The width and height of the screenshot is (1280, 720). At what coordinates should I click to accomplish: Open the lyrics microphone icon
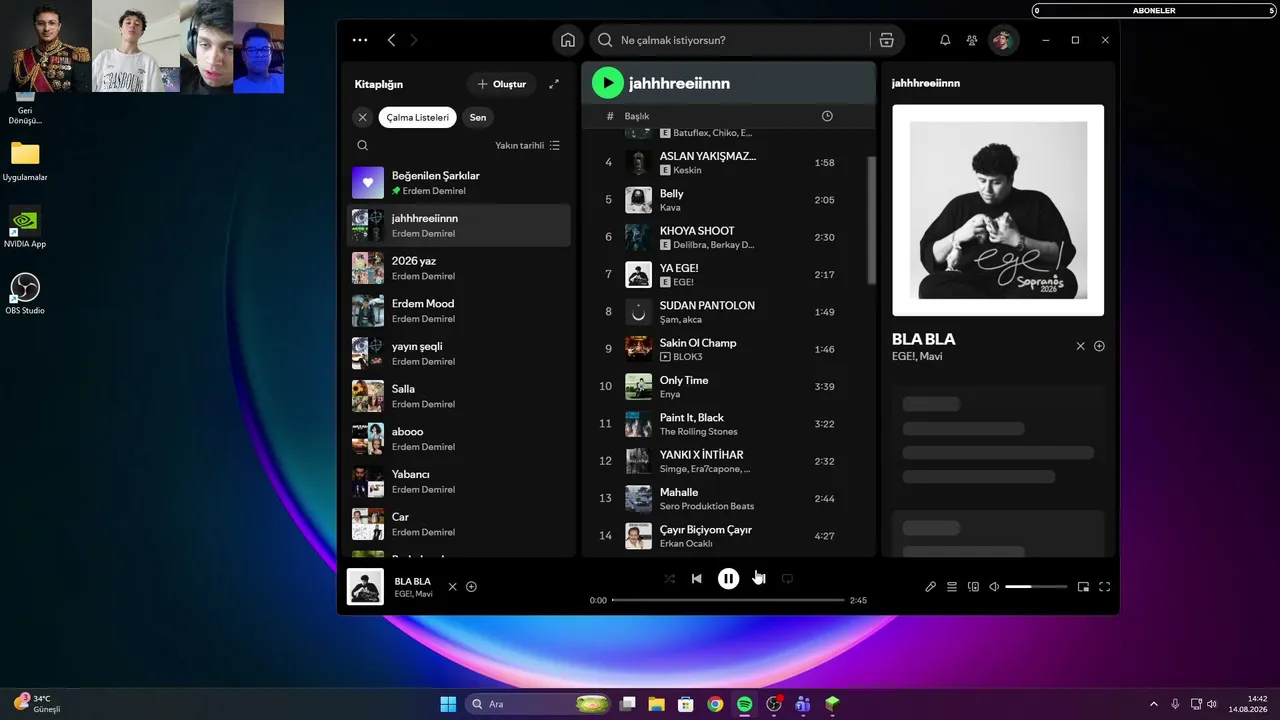(x=930, y=587)
